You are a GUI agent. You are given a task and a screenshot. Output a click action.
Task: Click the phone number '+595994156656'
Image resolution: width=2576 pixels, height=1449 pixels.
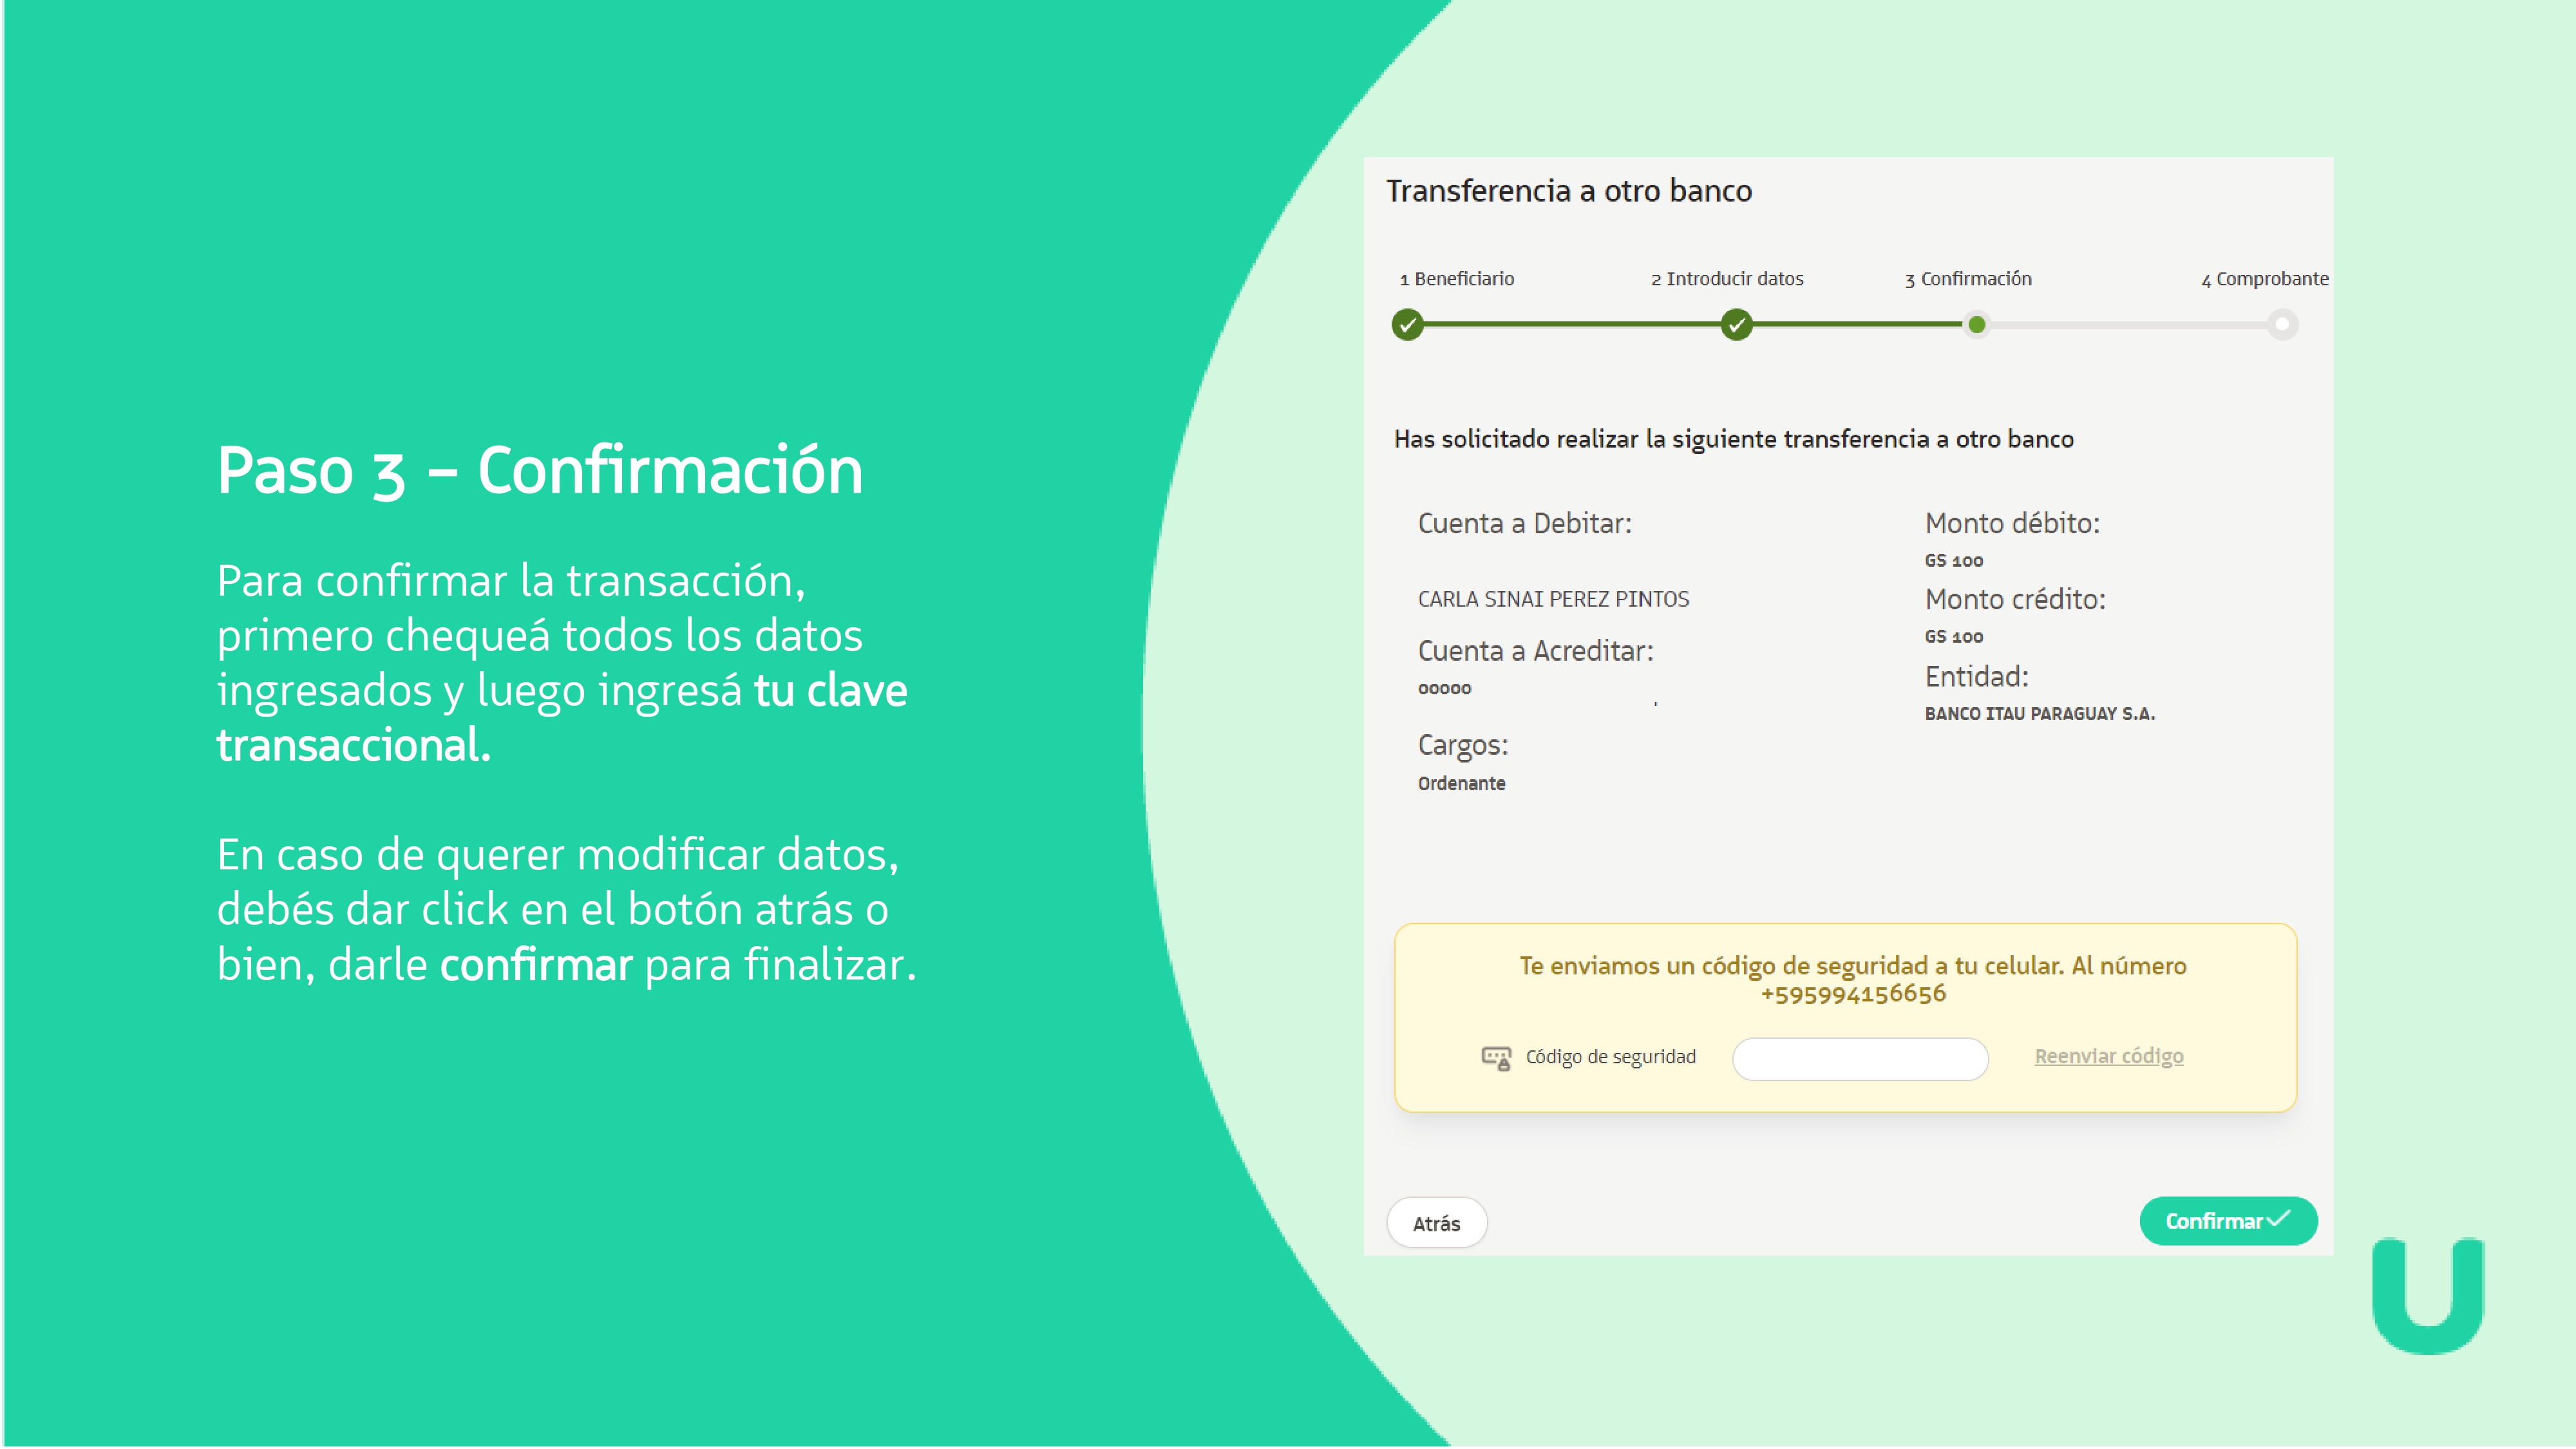[x=1853, y=994]
